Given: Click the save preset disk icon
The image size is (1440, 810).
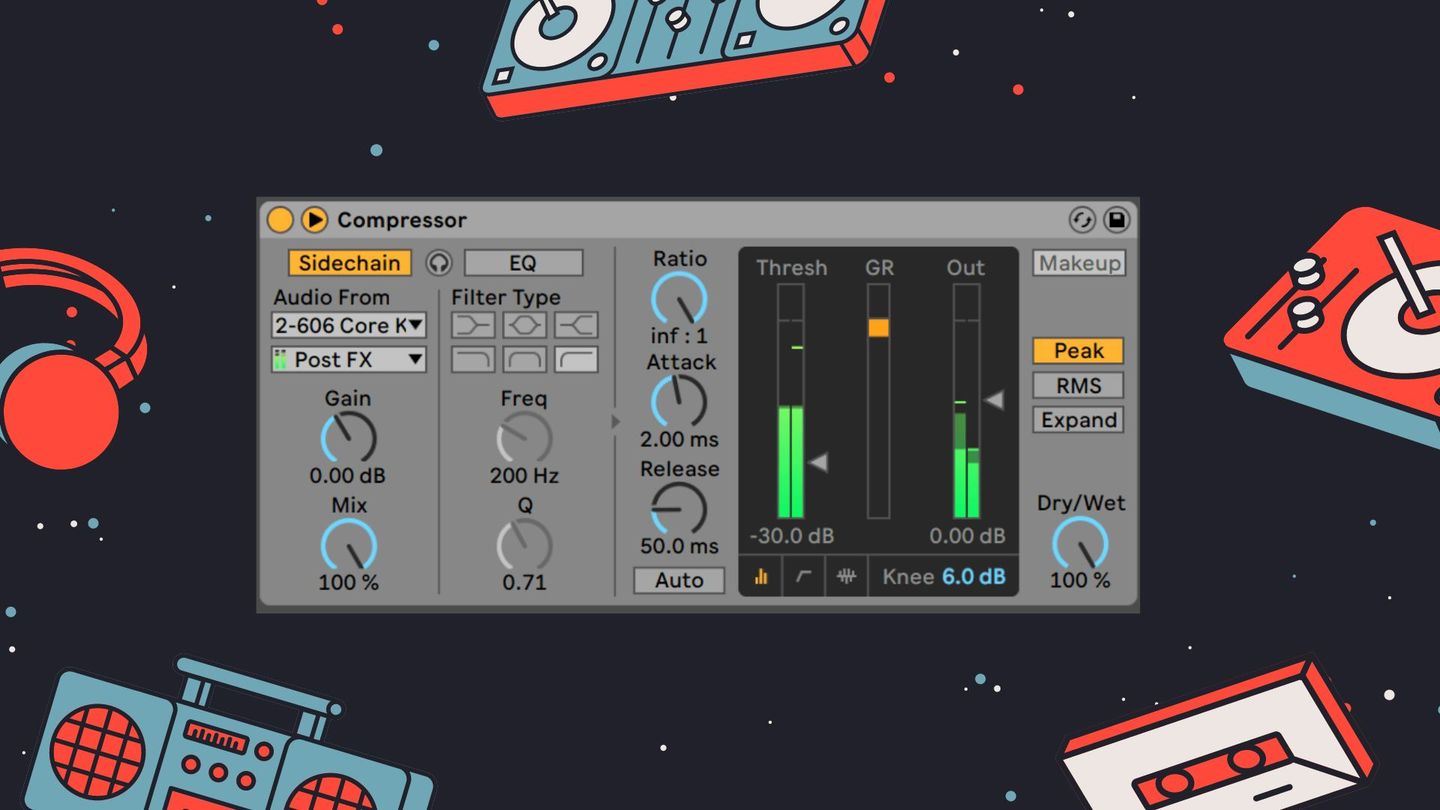Looking at the screenshot, I should tap(1116, 220).
